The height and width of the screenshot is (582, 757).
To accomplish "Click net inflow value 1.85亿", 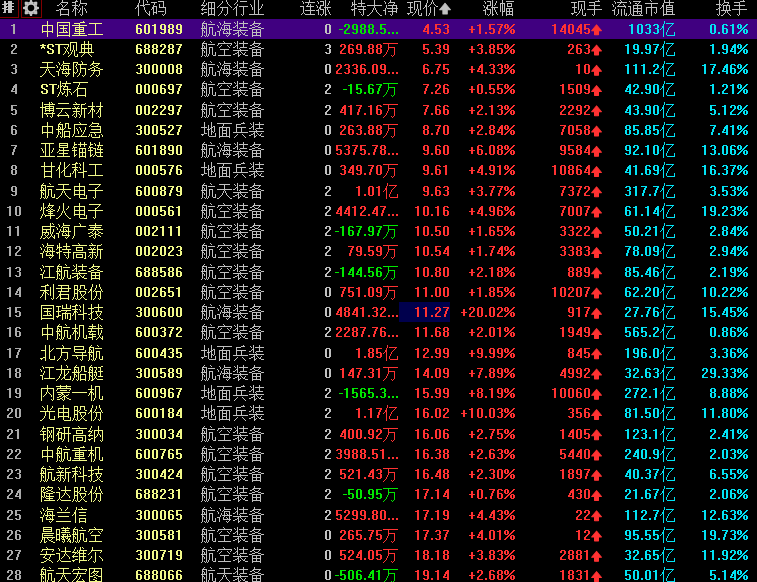I will (x=377, y=354).
